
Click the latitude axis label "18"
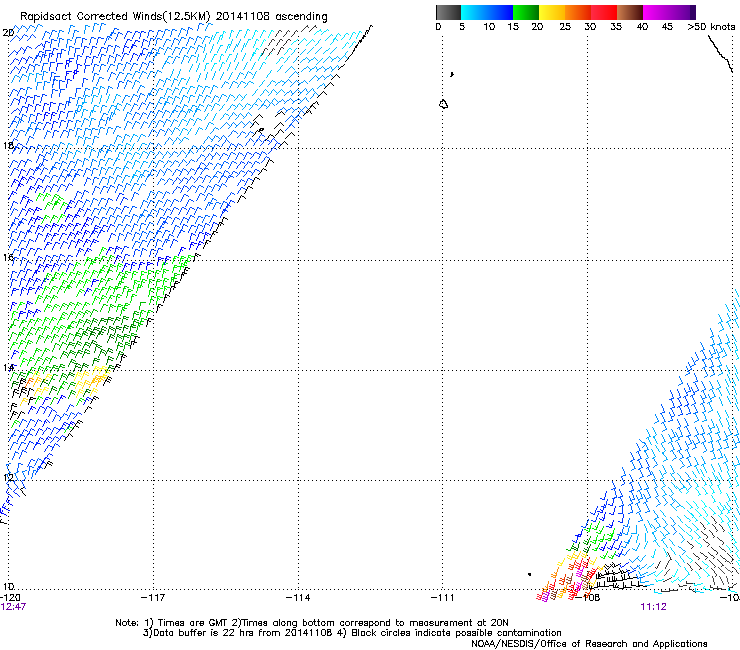[8, 145]
